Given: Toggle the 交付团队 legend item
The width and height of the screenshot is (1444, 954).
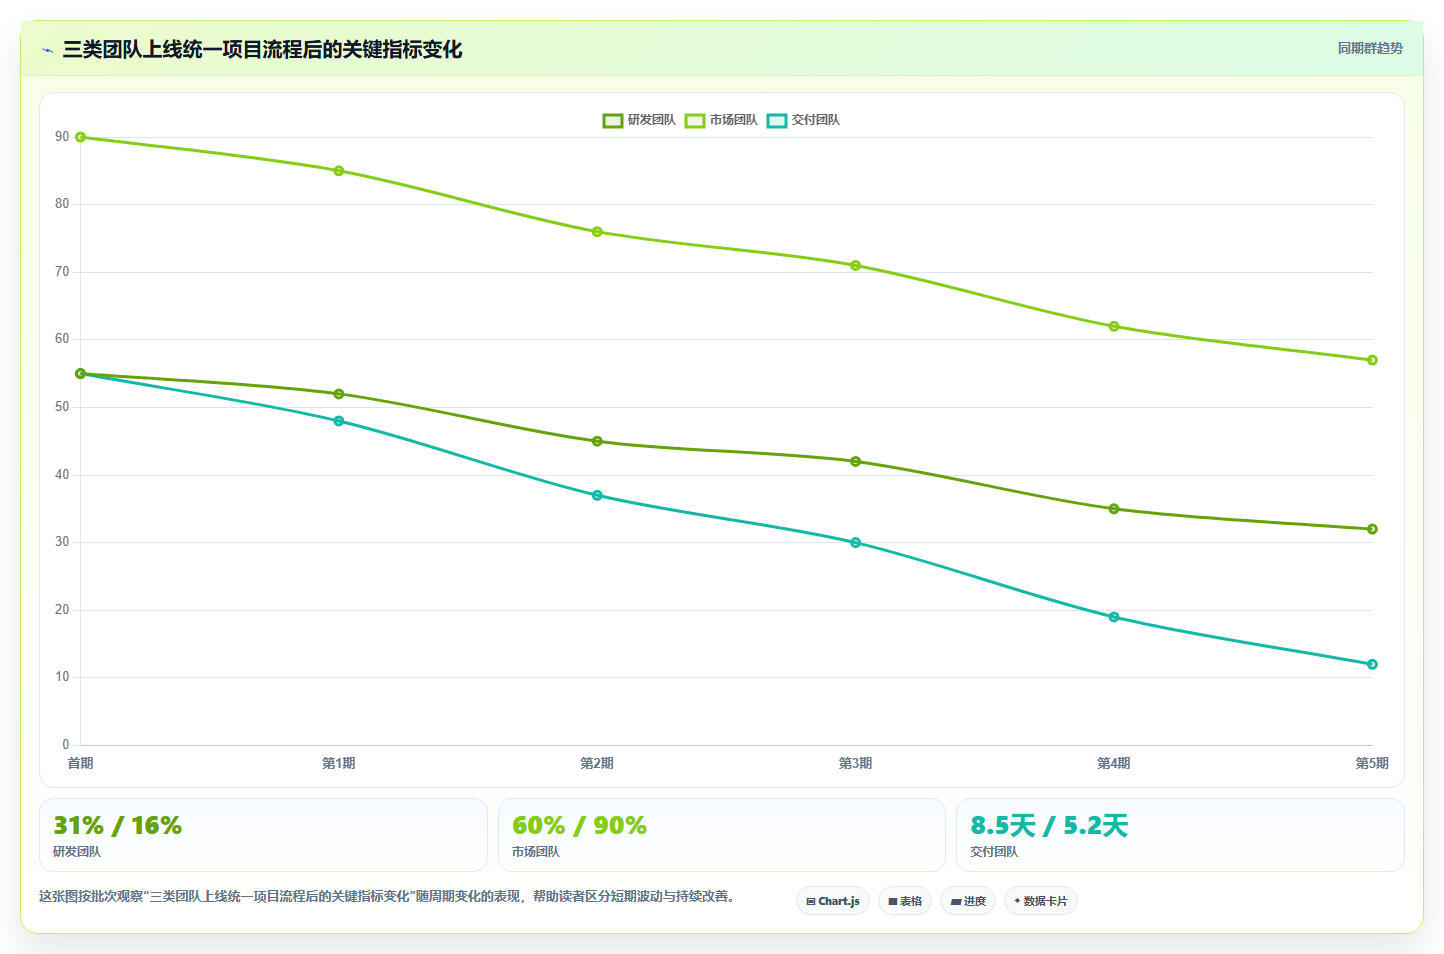Looking at the screenshot, I should tap(803, 120).
